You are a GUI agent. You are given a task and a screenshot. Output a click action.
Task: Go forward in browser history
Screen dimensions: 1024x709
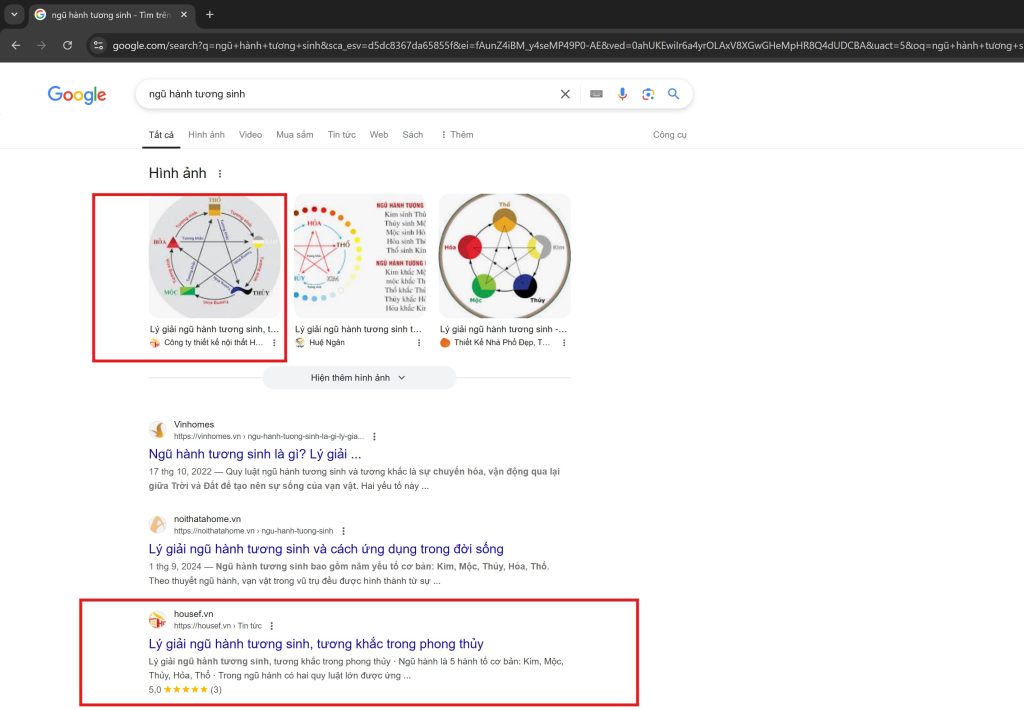pyautogui.click(x=41, y=45)
